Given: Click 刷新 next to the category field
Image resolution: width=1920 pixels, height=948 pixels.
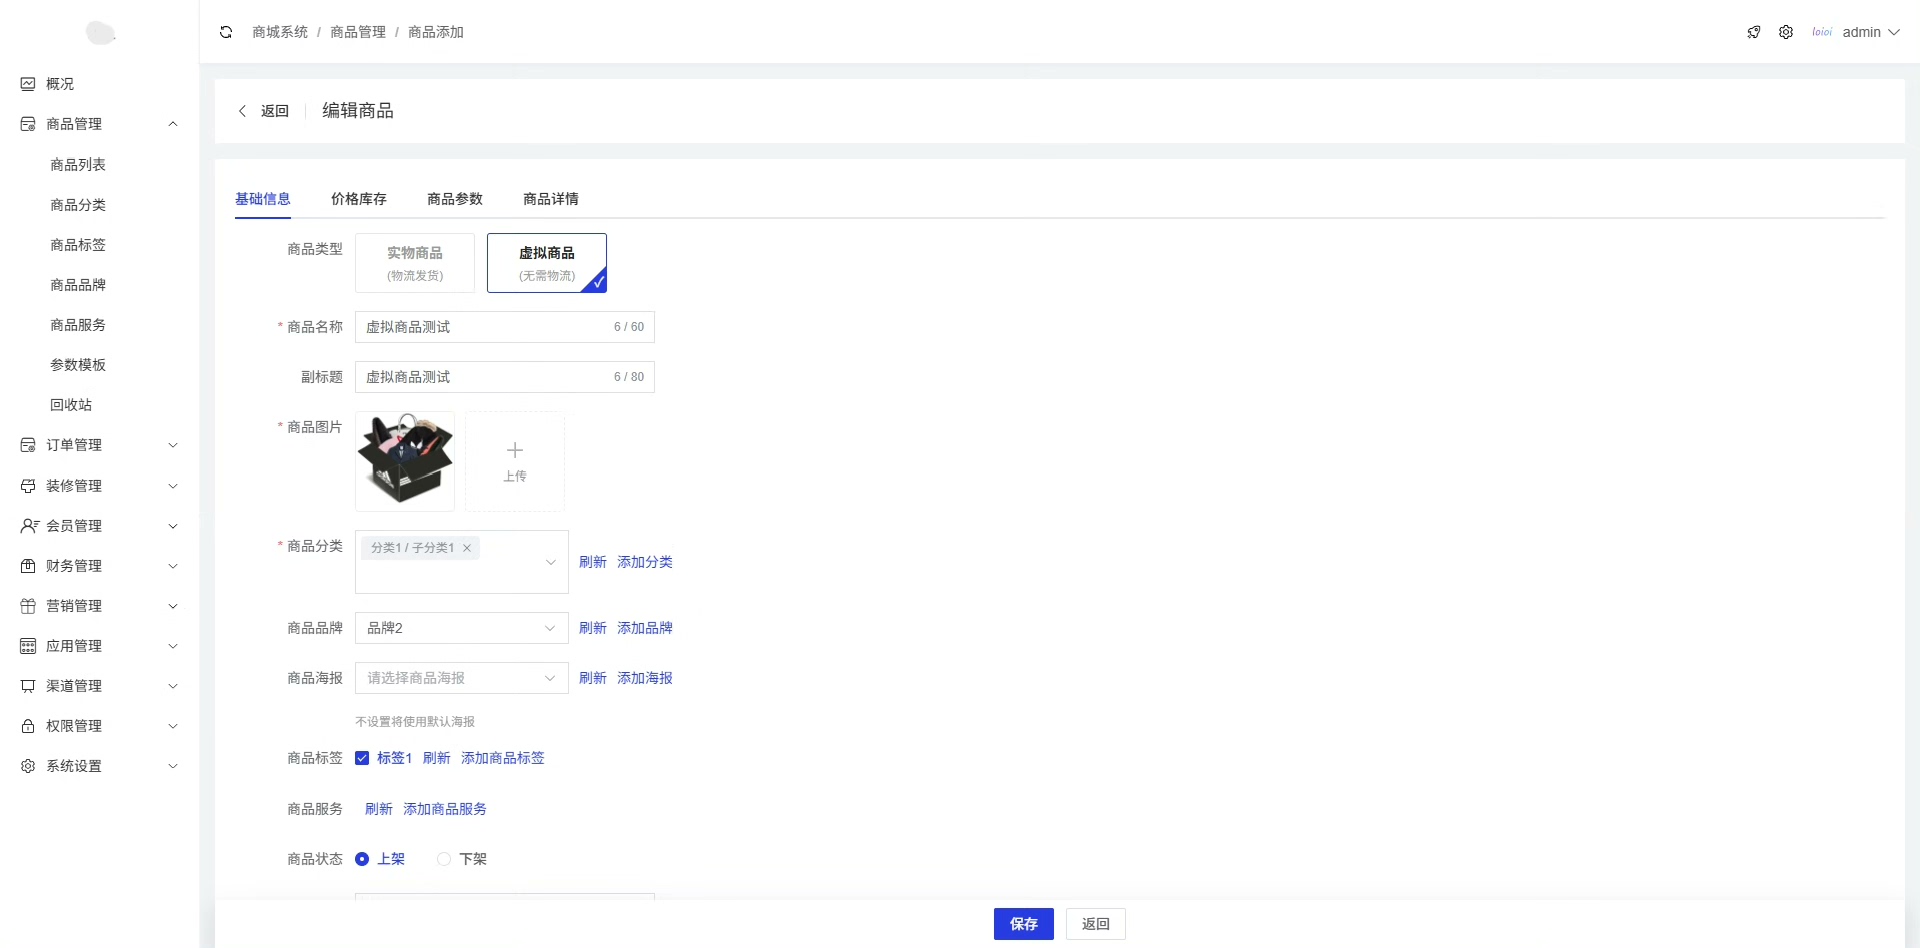Looking at the screenshot, I should coord(593,562).
